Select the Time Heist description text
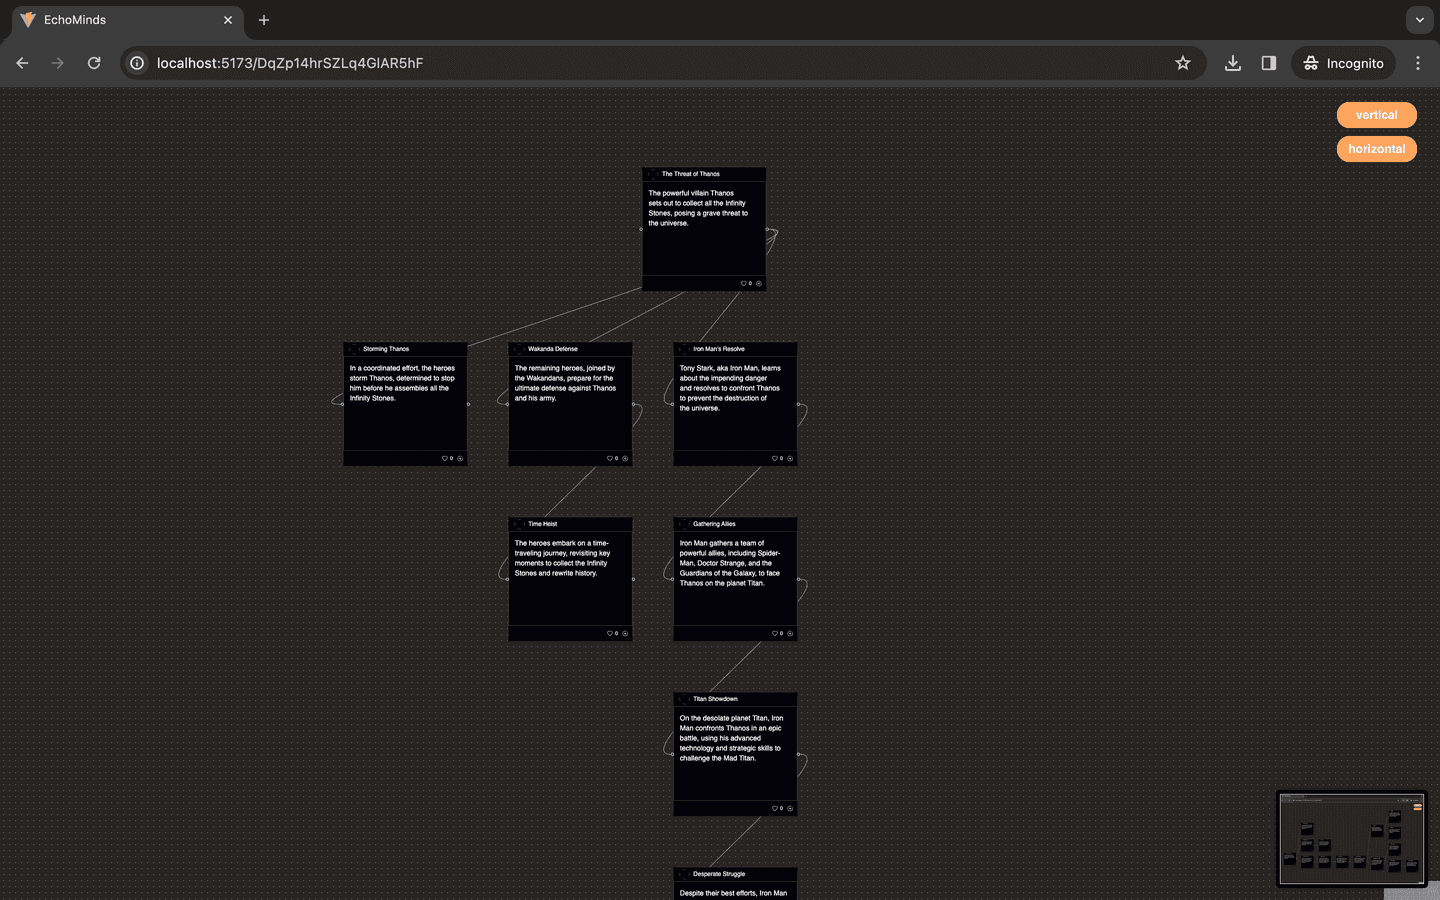The width and height of the screenshot is (1440, 900). point(562,558)
